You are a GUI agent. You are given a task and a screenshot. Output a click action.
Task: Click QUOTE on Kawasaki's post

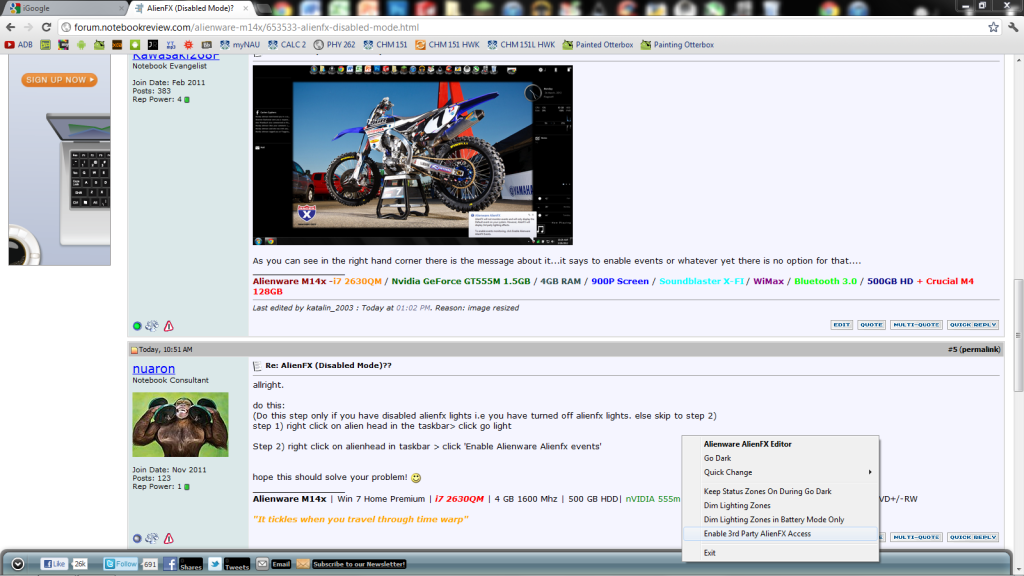[x=871, y=325]
